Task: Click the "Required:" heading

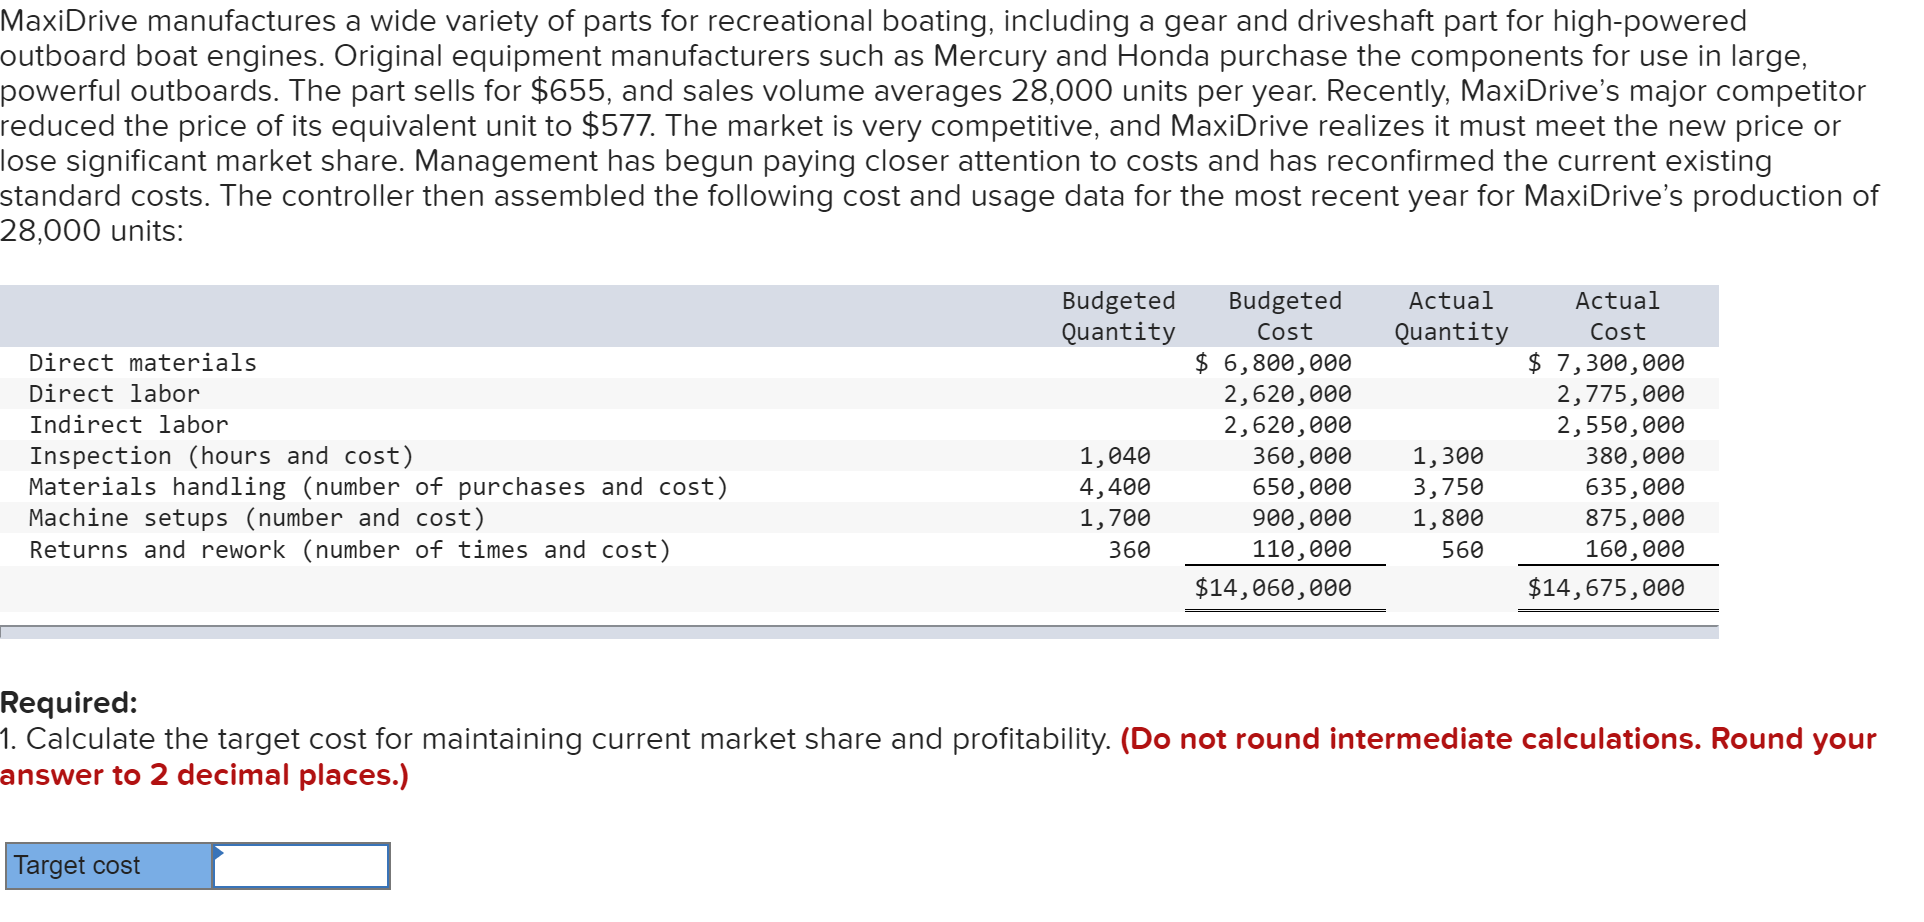Action: (x=69, y=702)
